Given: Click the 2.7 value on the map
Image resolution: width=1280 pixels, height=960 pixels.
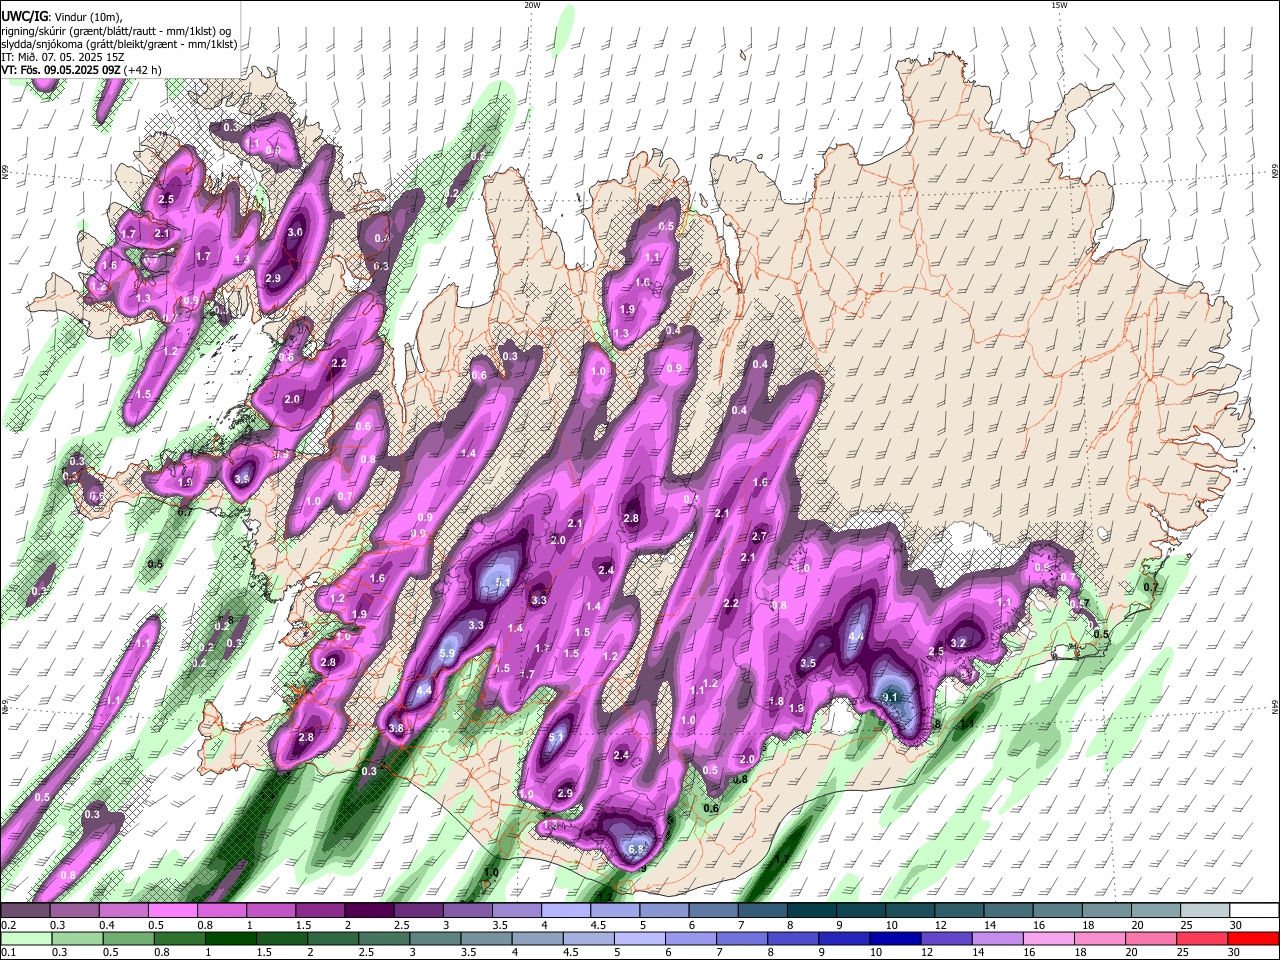Looking at the screenshot, I should 758,536.
